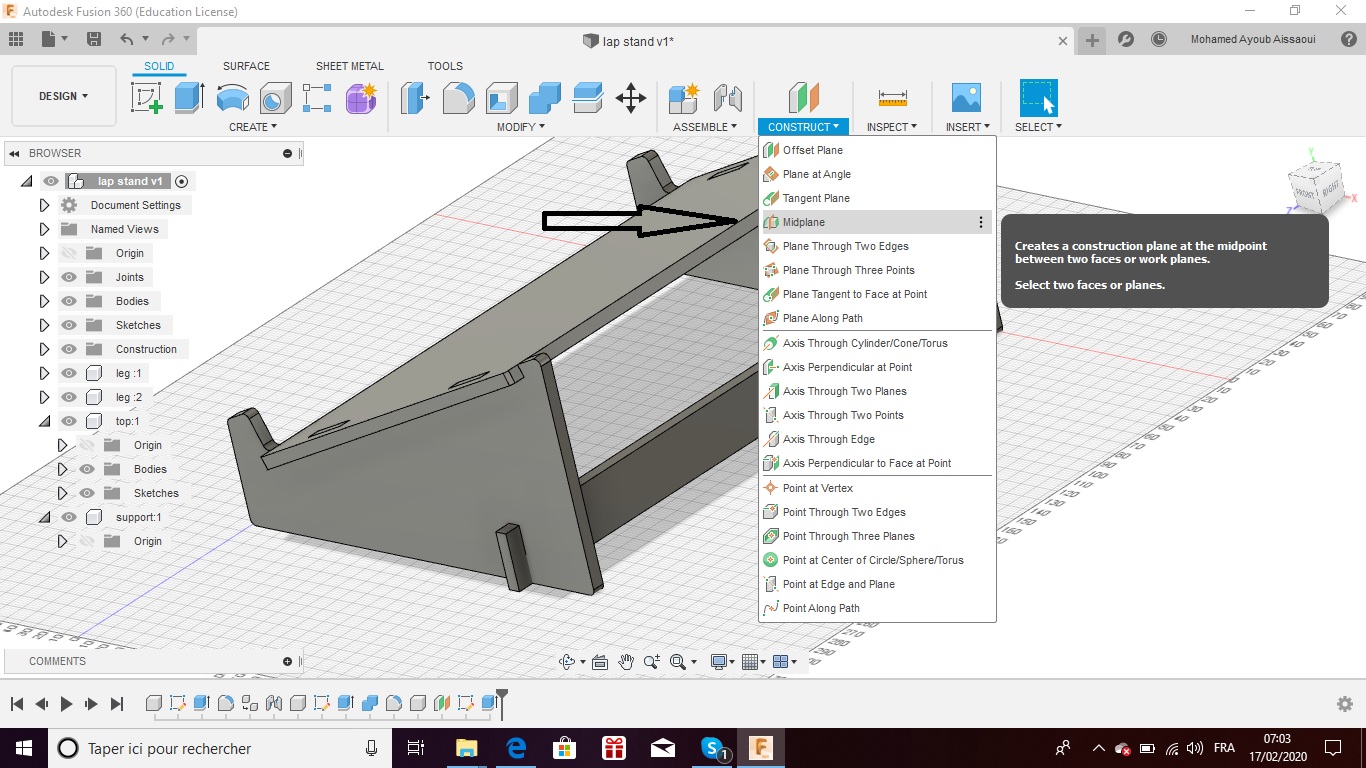
Task: Switch to the SHEET METAL tab
Action: 349,66
